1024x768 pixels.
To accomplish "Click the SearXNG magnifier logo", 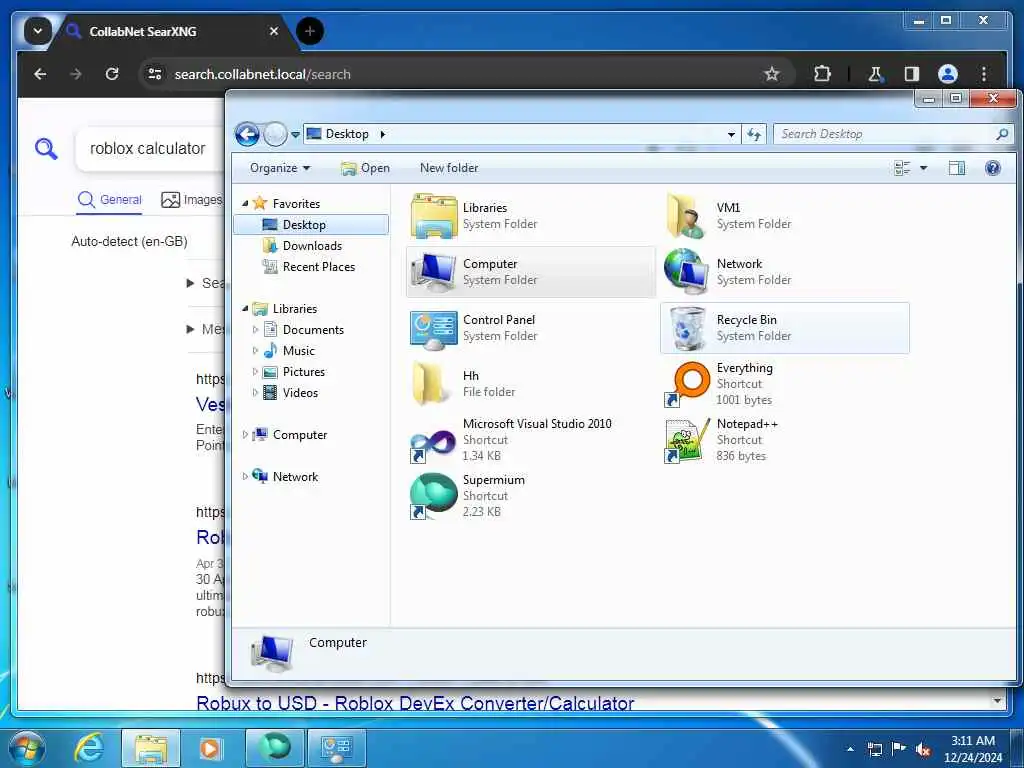I will coord(46,149).
